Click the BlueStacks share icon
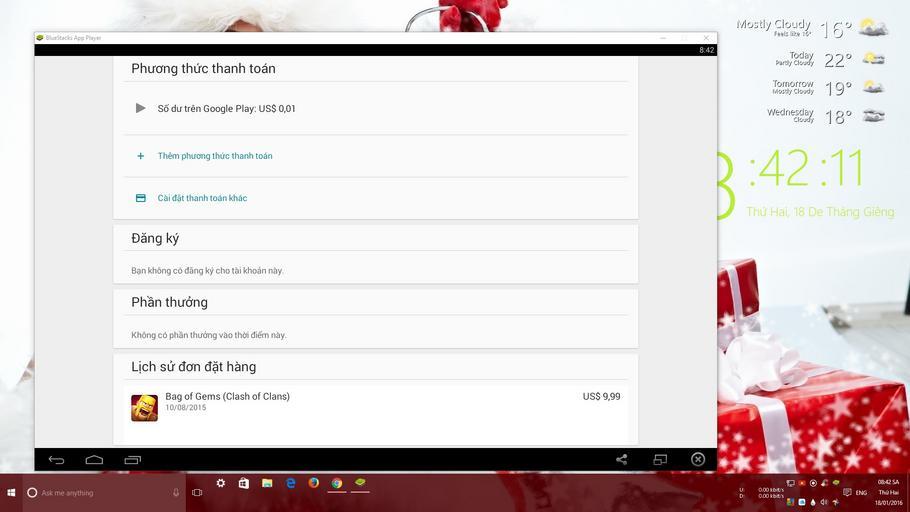 pyautogui.click(x=621, y=459)
